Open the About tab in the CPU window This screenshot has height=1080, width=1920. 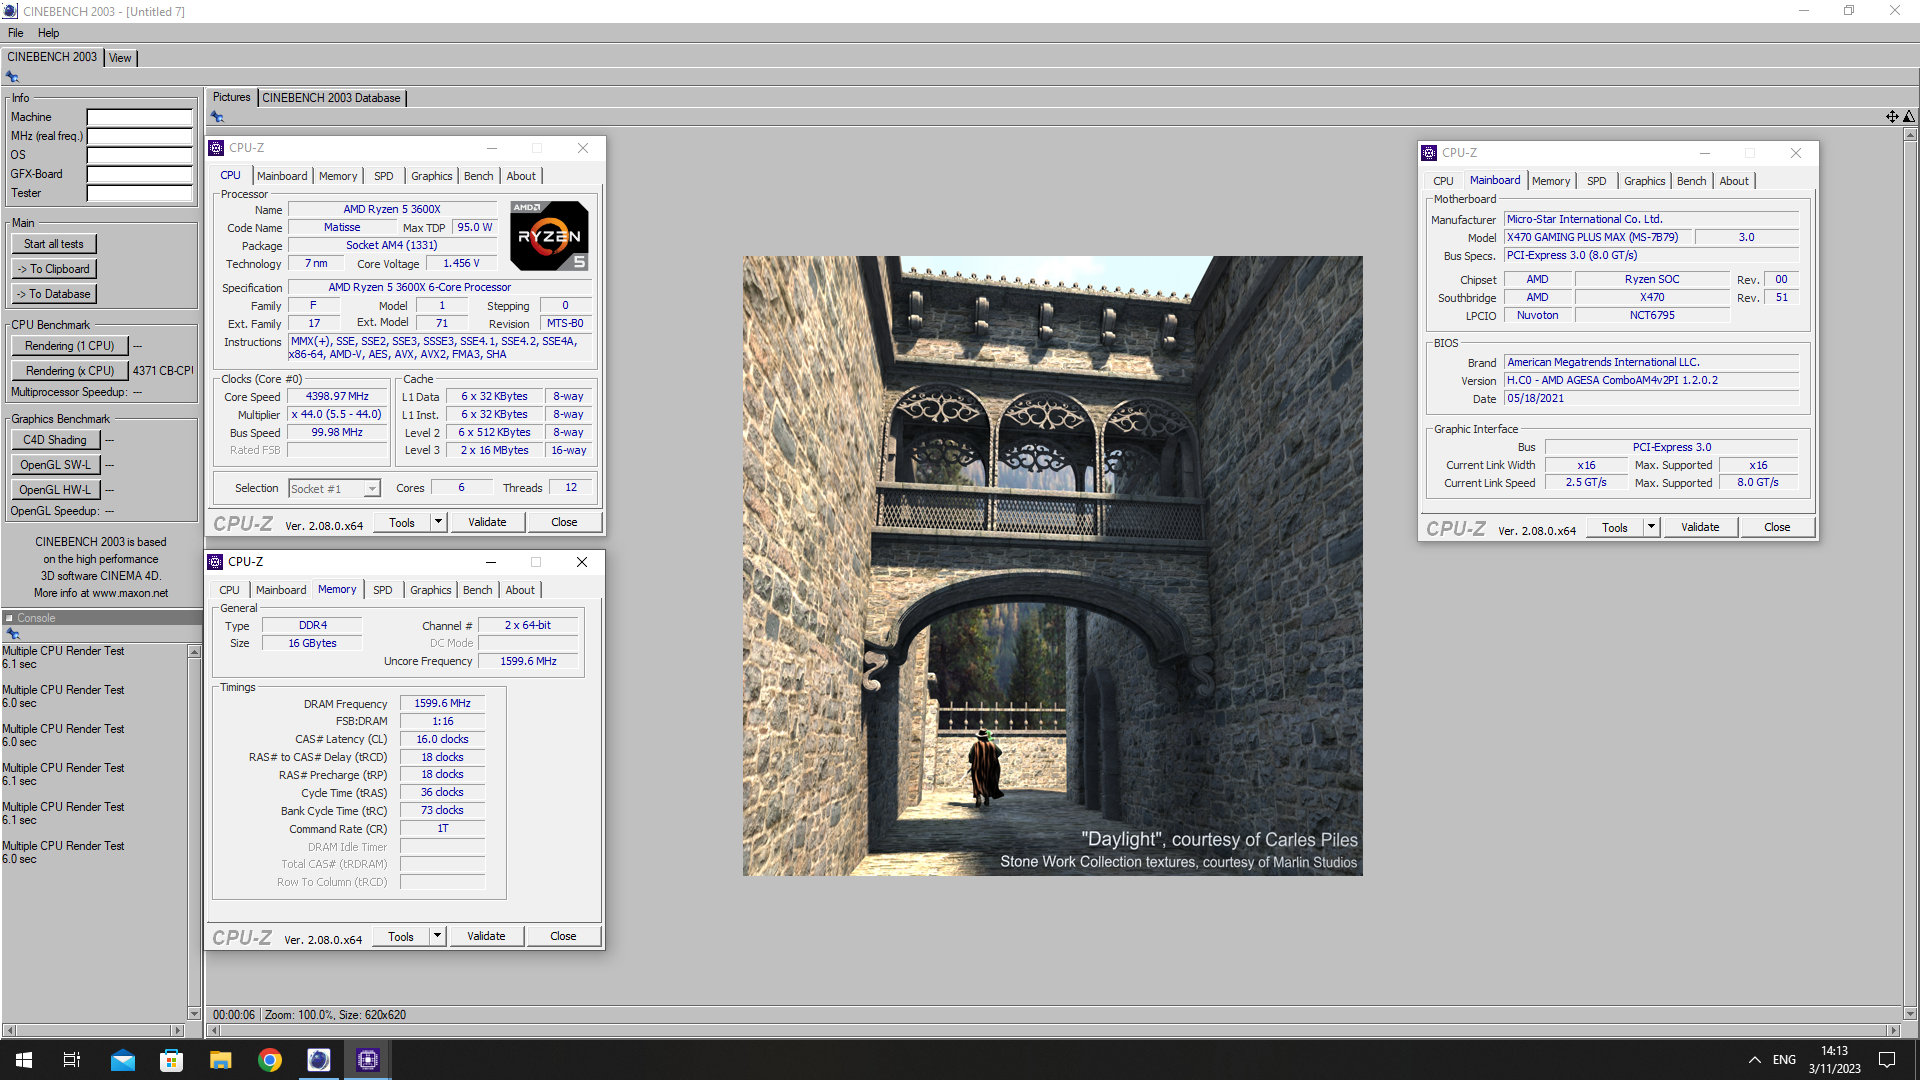[x=521, y=176]
